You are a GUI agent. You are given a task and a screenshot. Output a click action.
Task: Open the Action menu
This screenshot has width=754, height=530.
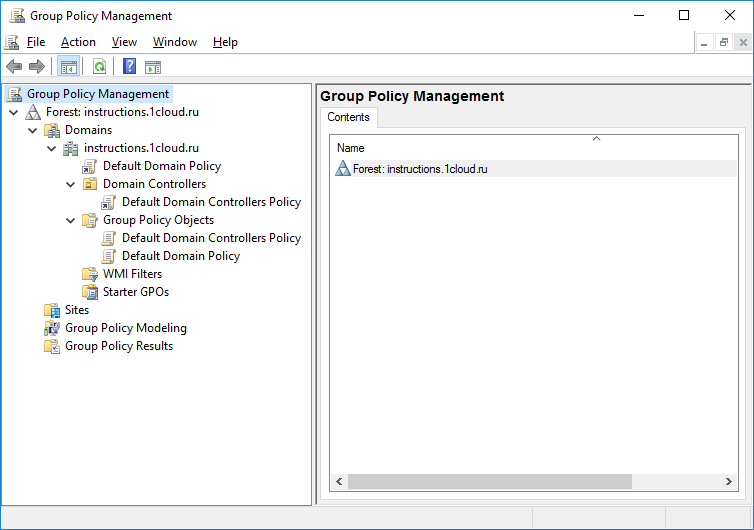coord(78,42)
